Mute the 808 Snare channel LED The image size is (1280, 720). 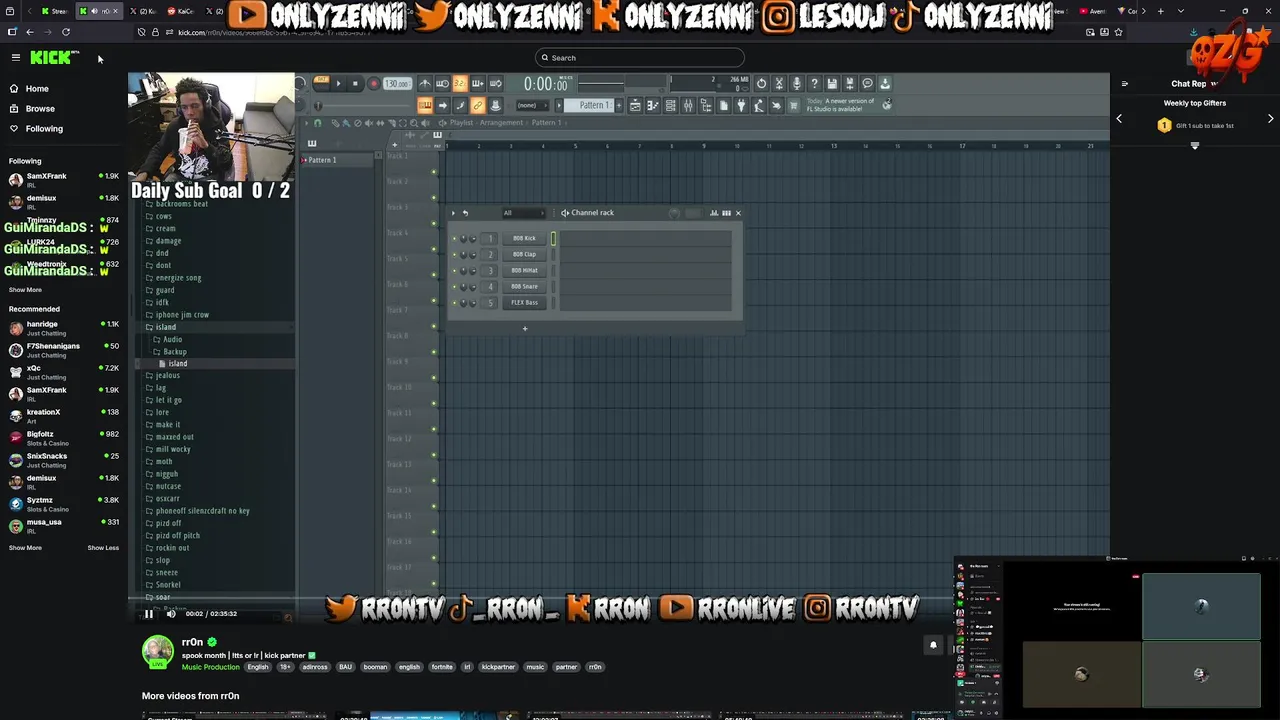click(454, 286)
